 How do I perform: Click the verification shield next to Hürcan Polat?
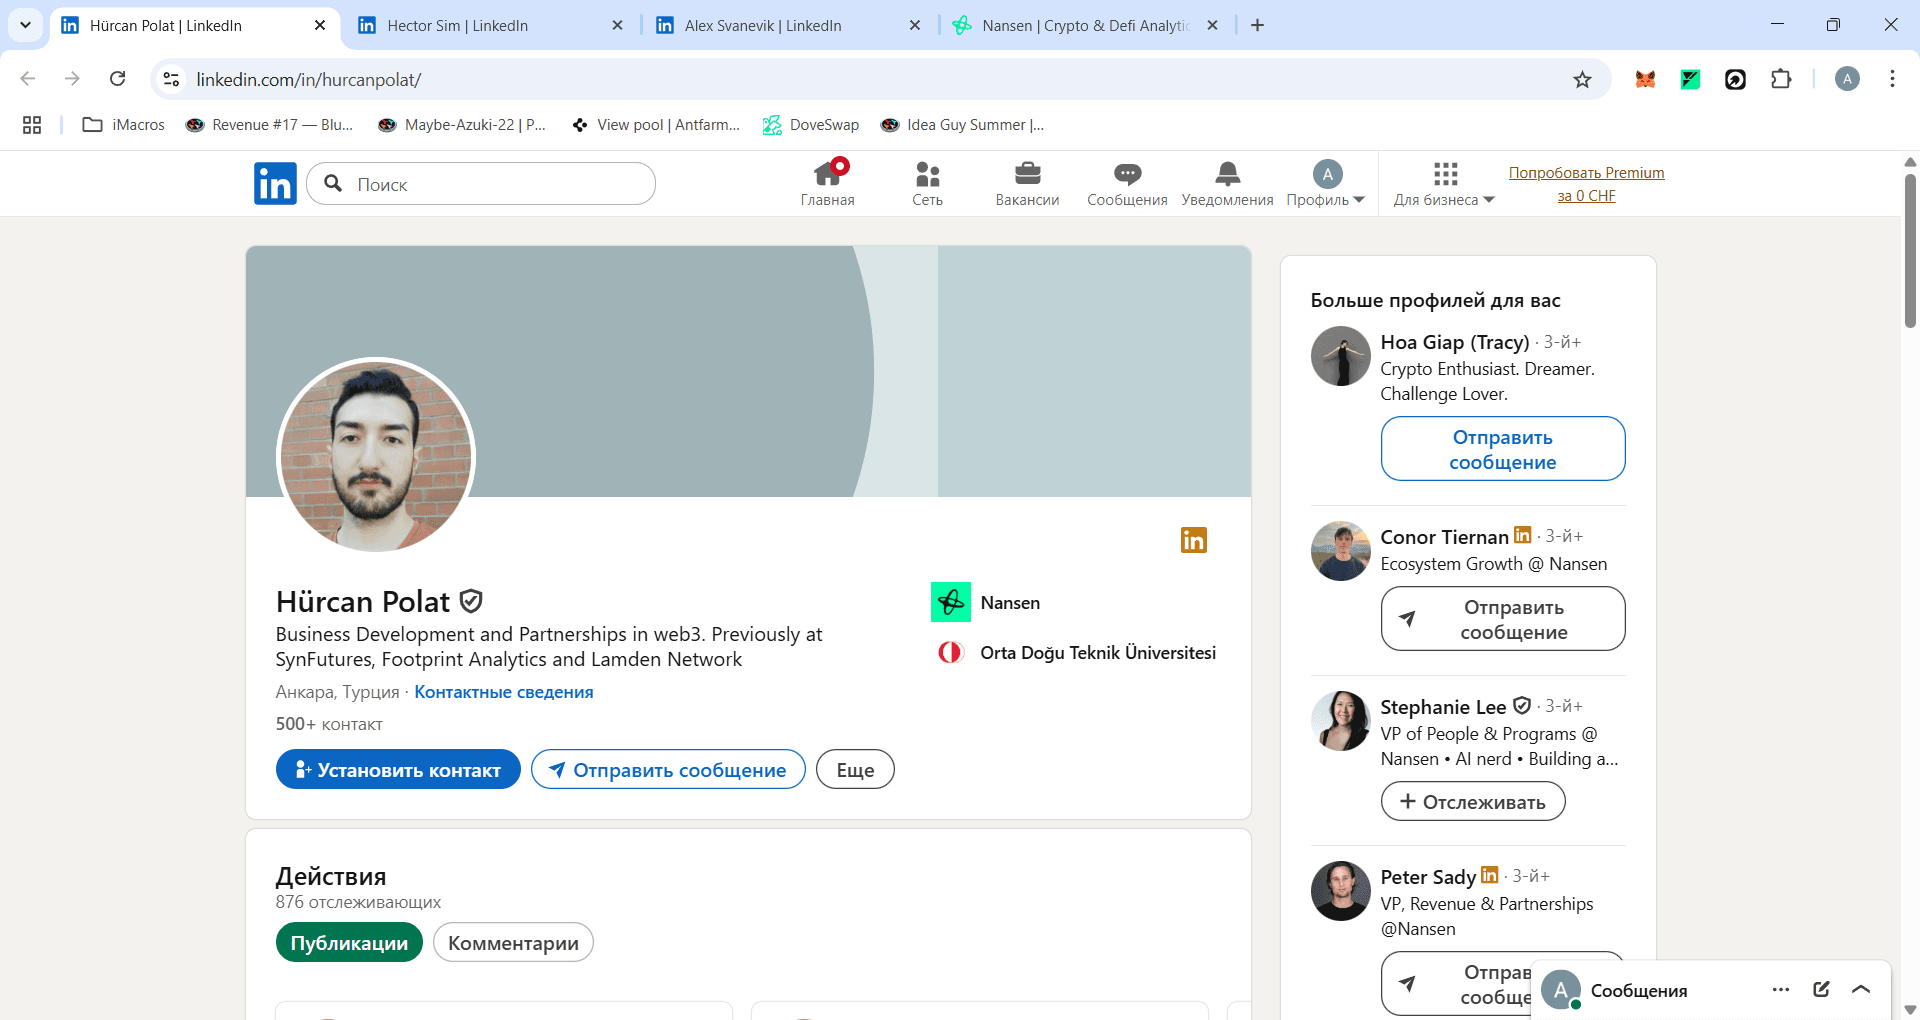(x=471, y=601)
